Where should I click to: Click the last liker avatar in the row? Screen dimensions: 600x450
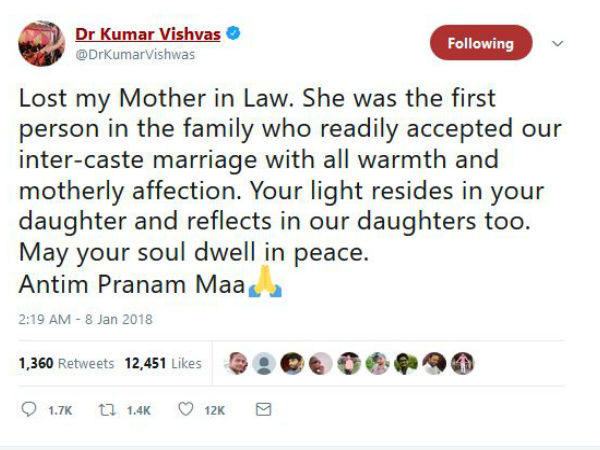coord(462,364)
